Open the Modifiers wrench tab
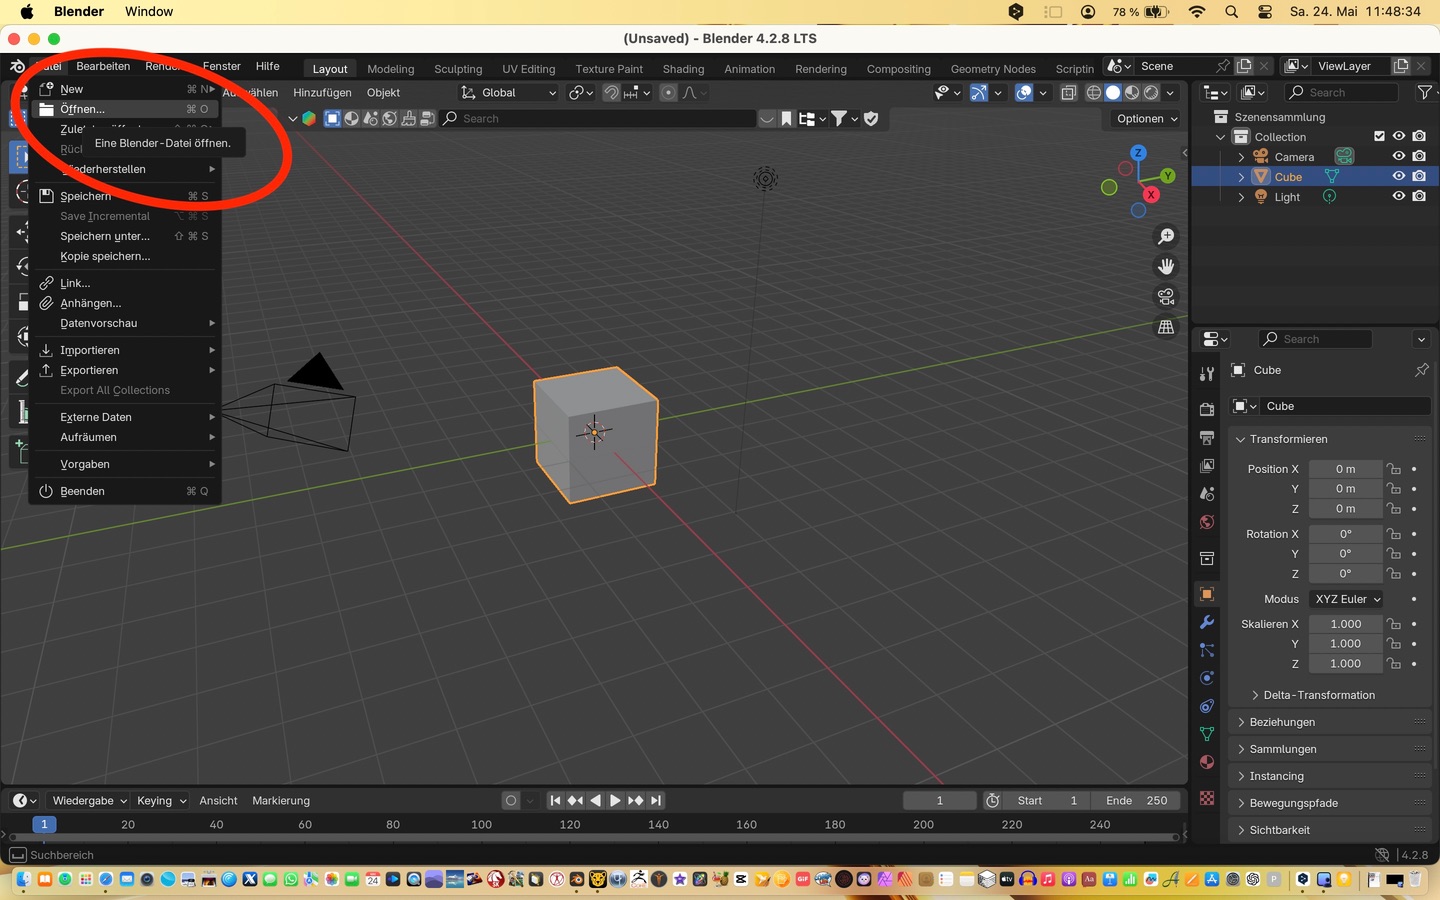 [x=1207, y=622]
